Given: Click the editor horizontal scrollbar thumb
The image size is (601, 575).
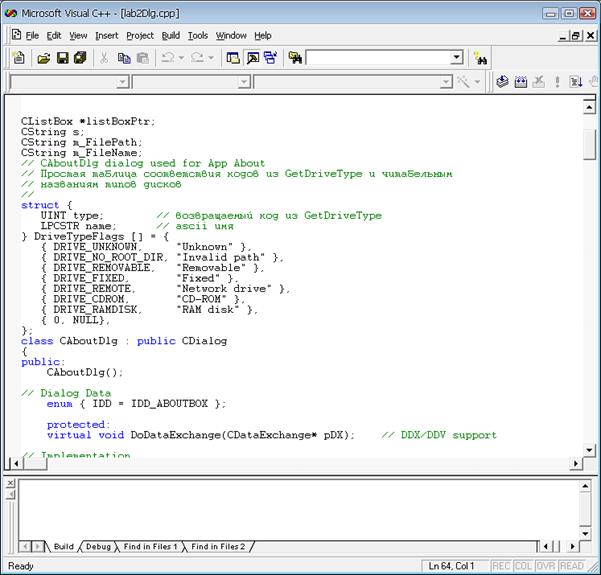Looking at the screenshot, I should tap(35, 464).
